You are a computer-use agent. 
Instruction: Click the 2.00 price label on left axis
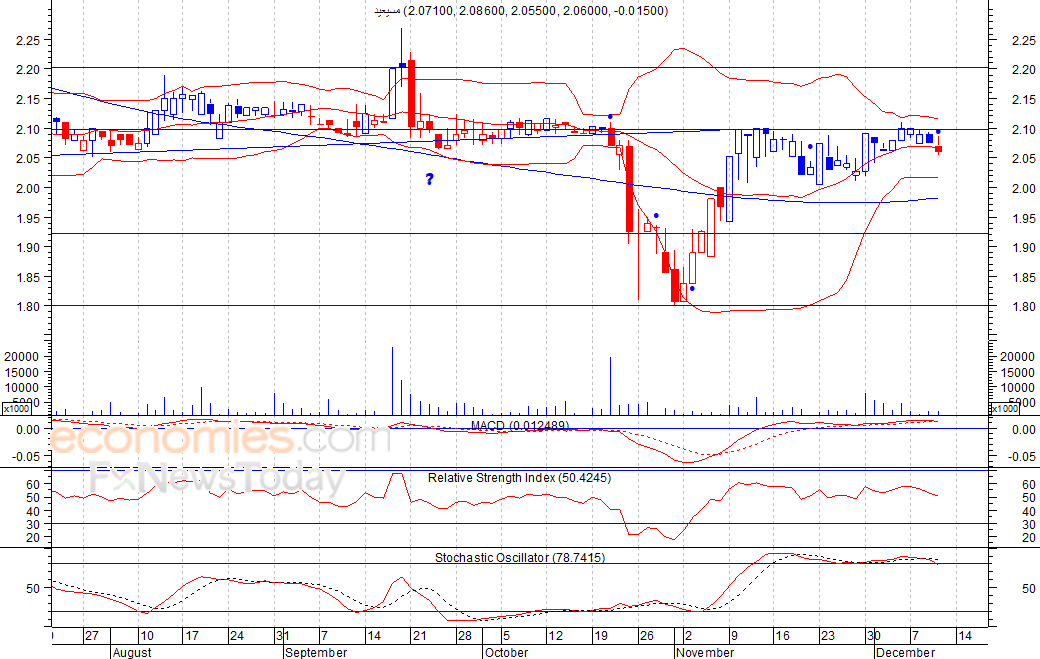[29, 188]
